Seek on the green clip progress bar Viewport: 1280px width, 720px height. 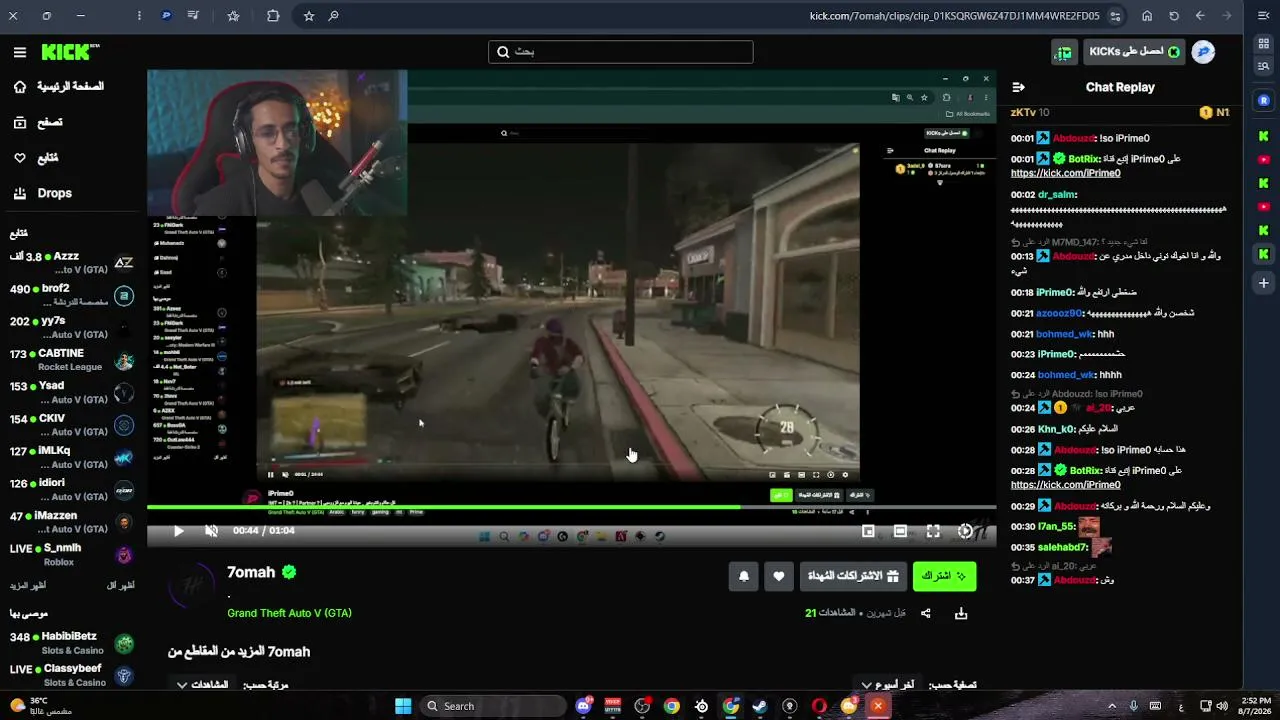pyautogui.click(x=571, y=508)
